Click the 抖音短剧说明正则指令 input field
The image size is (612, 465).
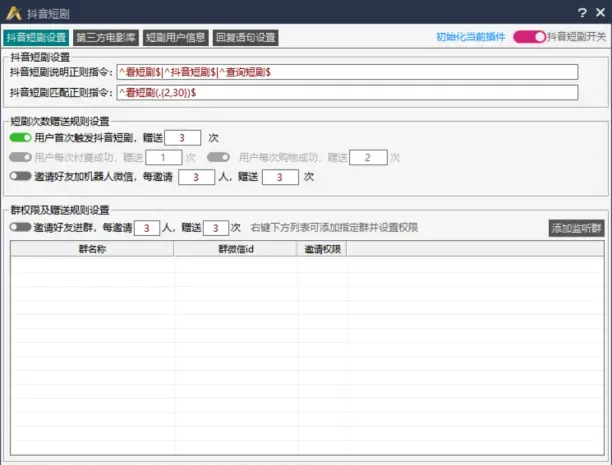(x=347, y=72)
